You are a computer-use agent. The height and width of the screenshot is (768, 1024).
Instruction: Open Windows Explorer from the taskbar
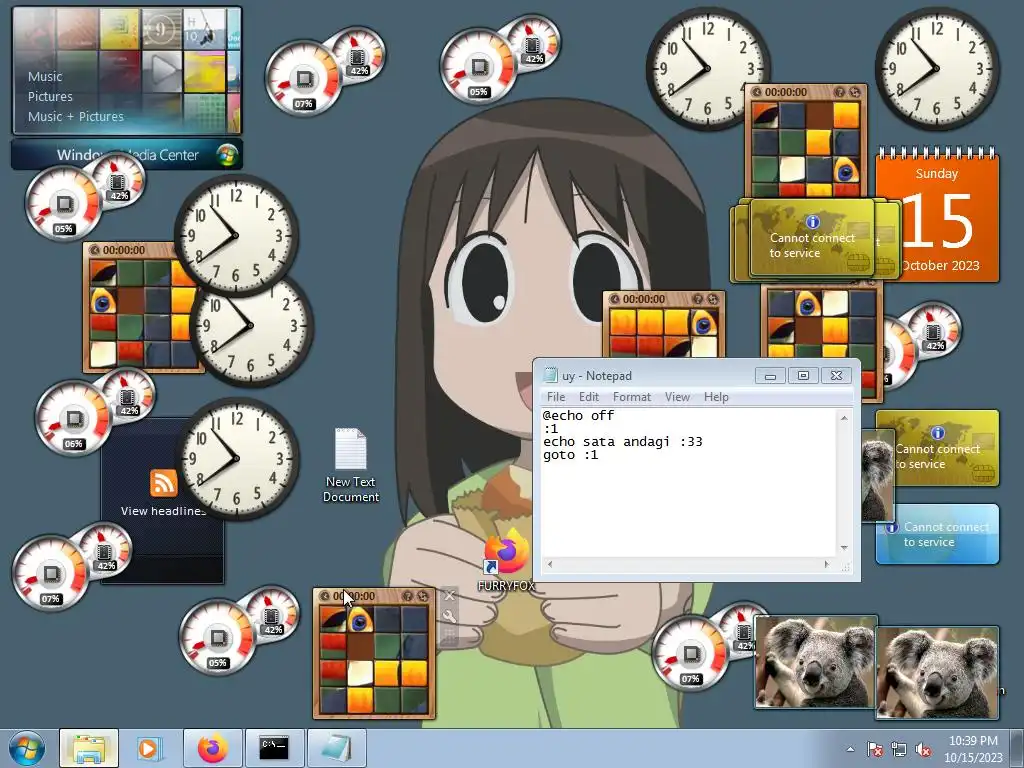coord(89,748)
